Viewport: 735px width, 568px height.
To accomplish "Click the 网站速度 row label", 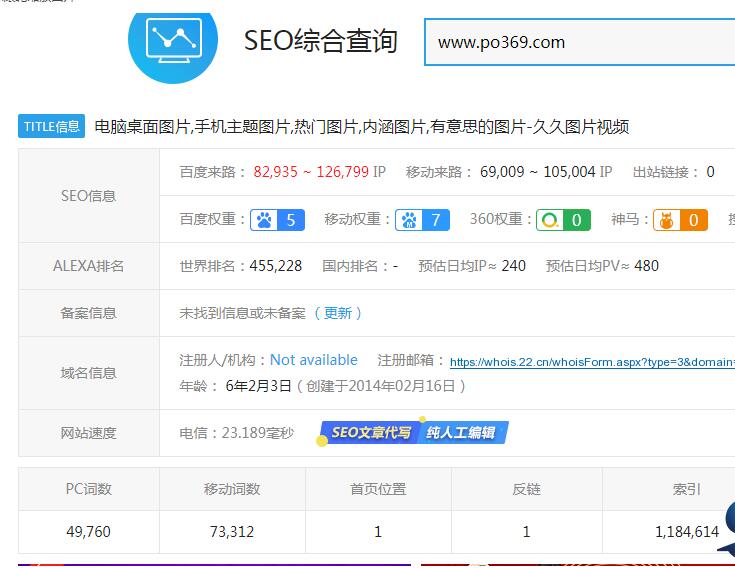I will [x=89, y=433].
